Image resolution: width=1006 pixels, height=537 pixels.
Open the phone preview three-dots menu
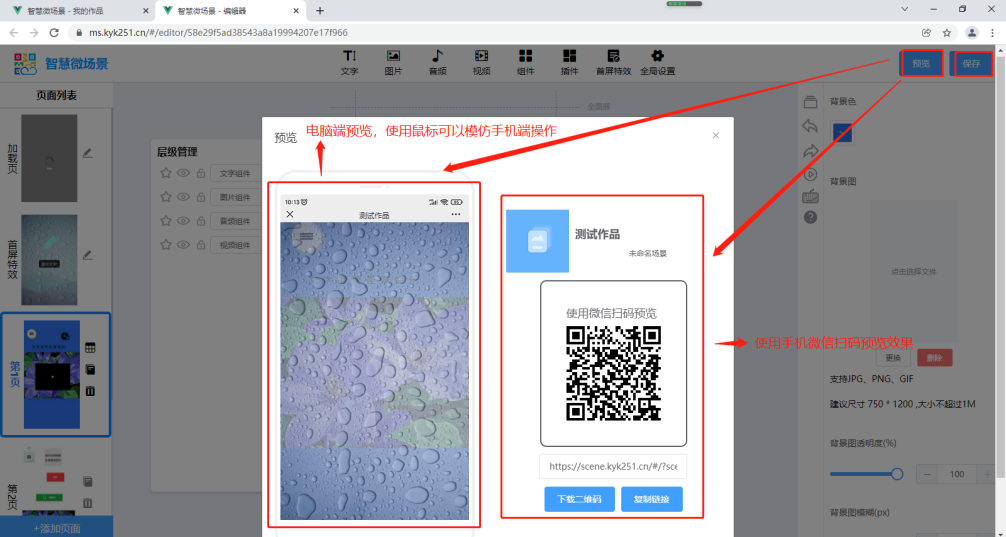click(x=456, y=215)
